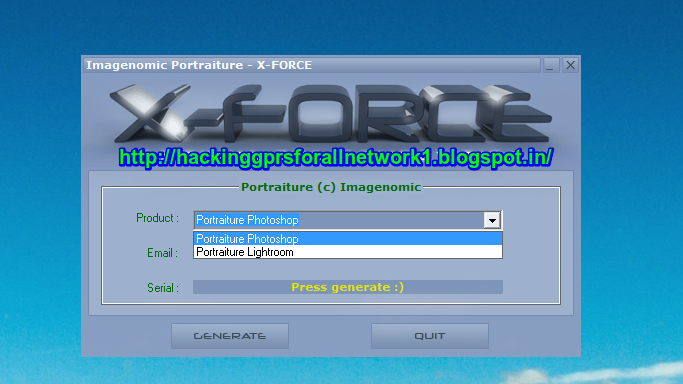Select Portraiture Photoshop from the list
The width and height of the screenshot is (683, 384).
pos(348,239)
